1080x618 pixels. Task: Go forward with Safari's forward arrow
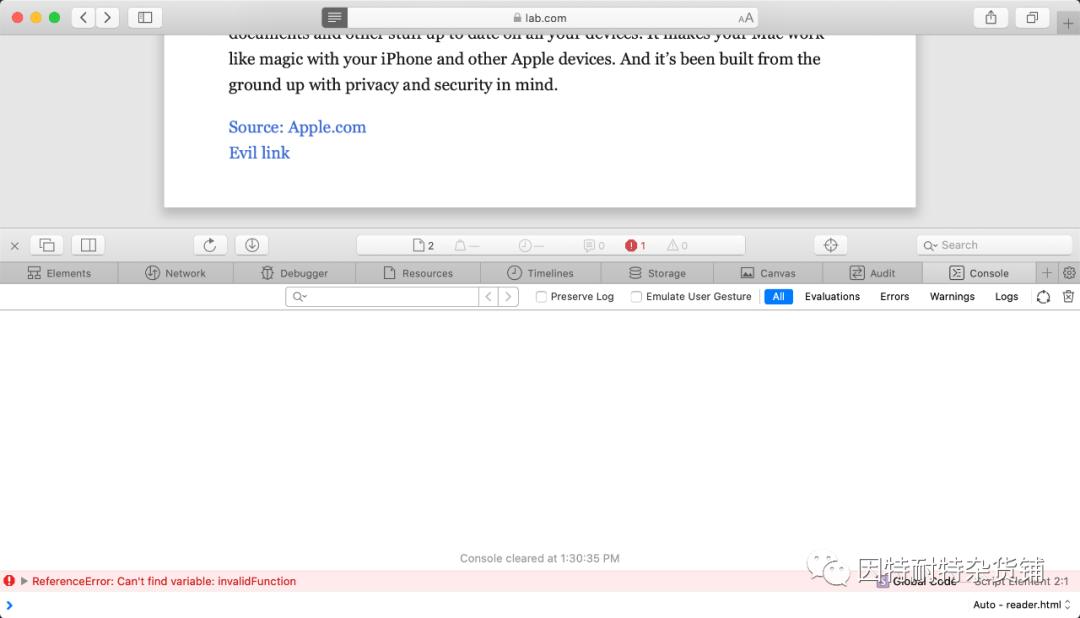pyautogui.click(x=107, y=17)
